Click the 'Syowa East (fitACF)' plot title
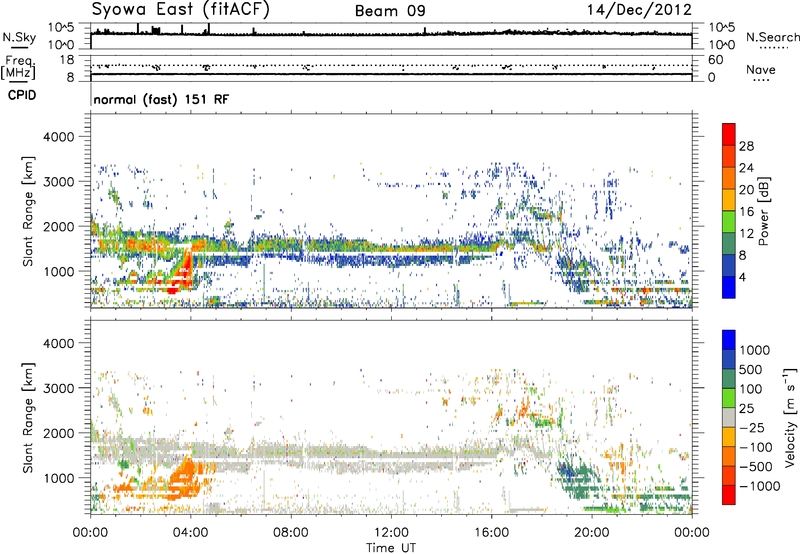The image size is (800, 554). 181,10
